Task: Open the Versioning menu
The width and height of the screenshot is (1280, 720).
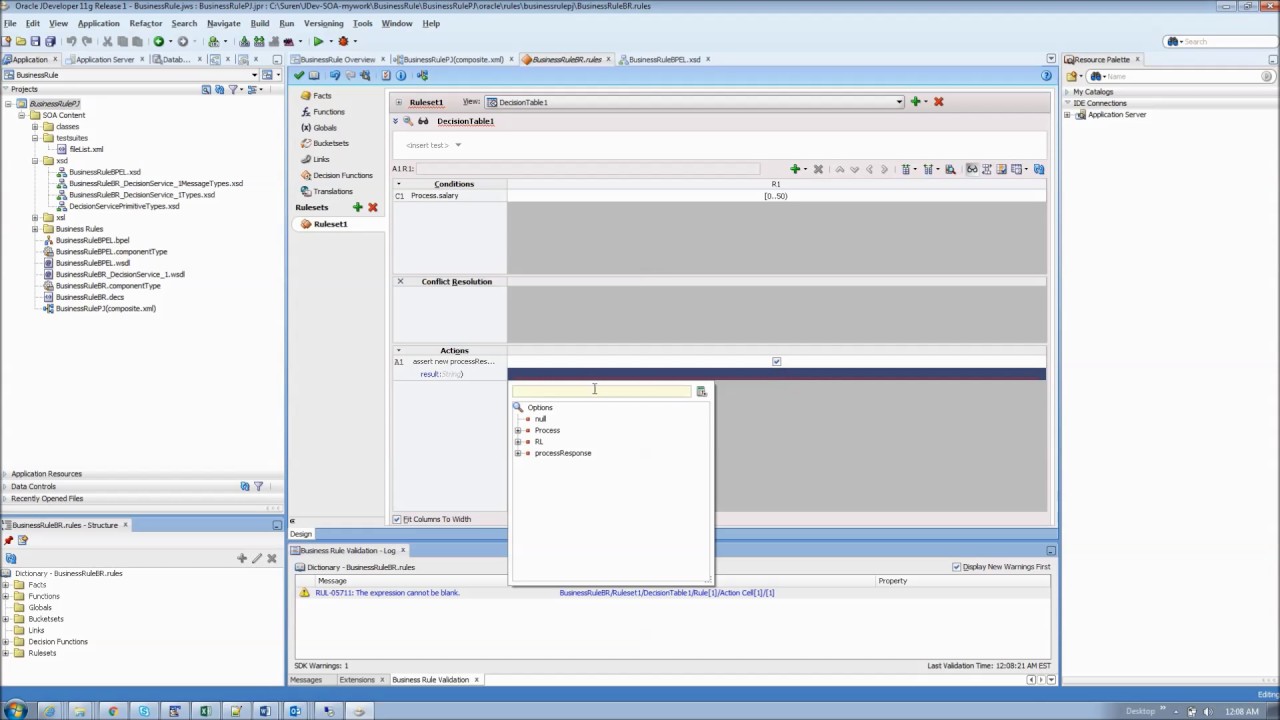Action: click(323, 23)
